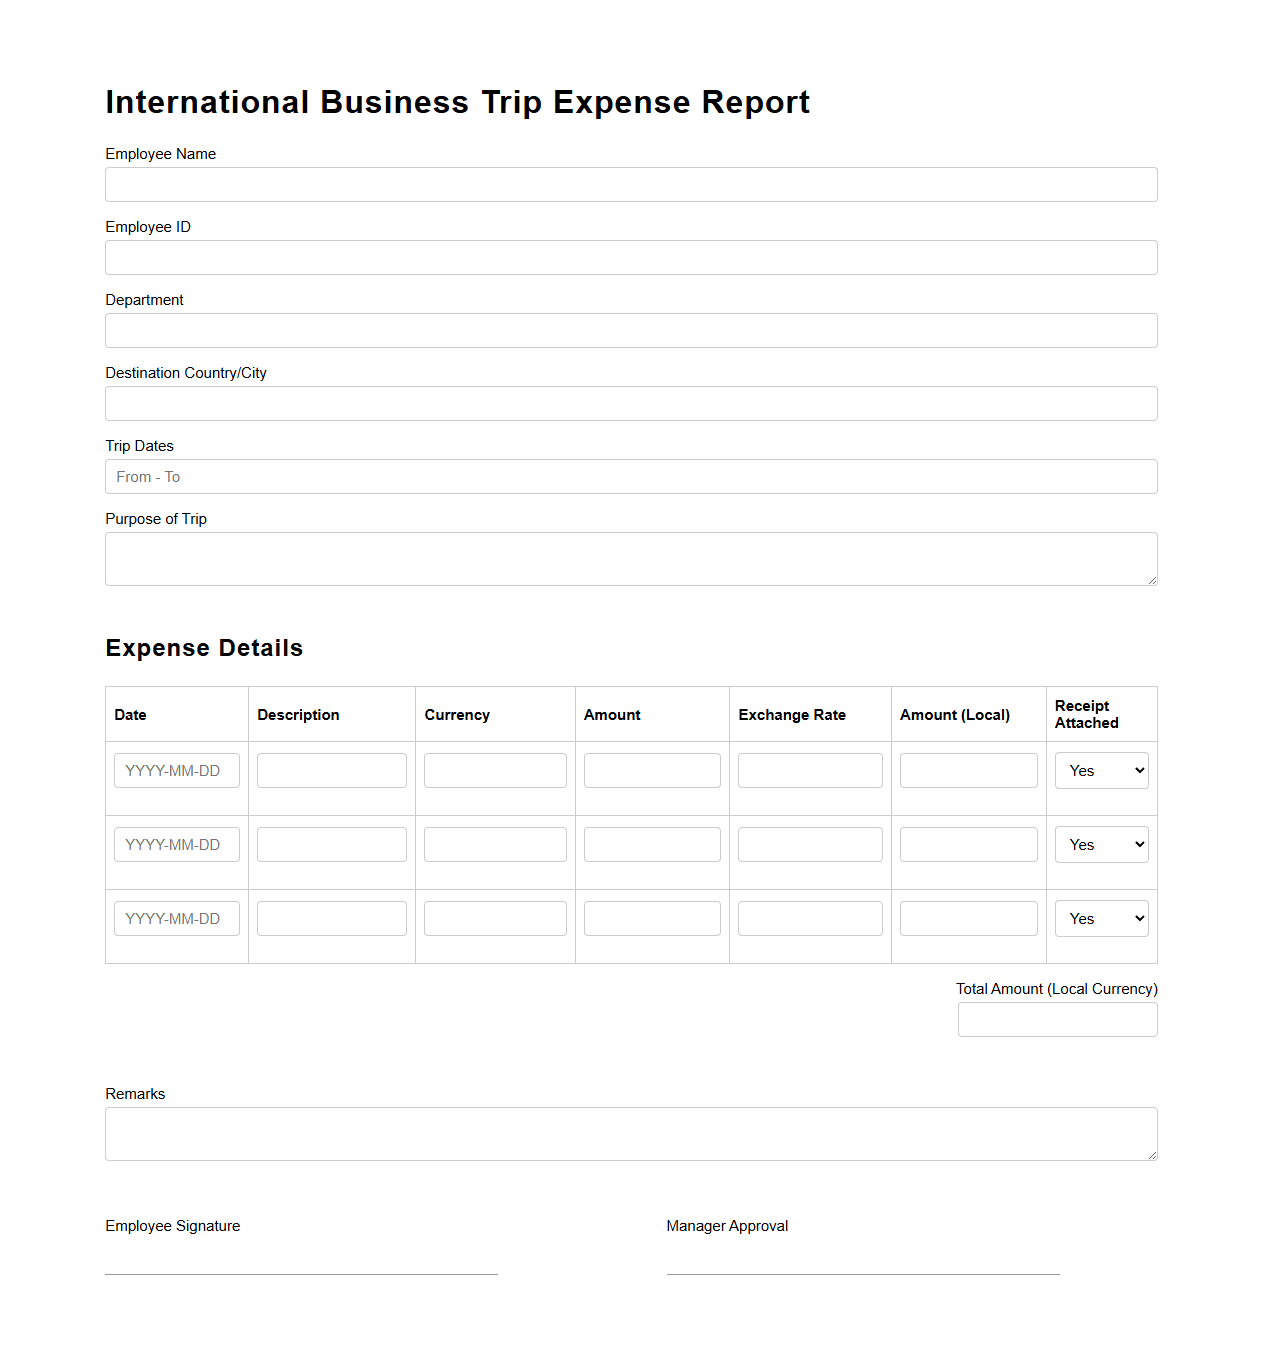Click the Employee ID input field
Viewport: 1263px width, 1359px height.
tap(630, 257)
